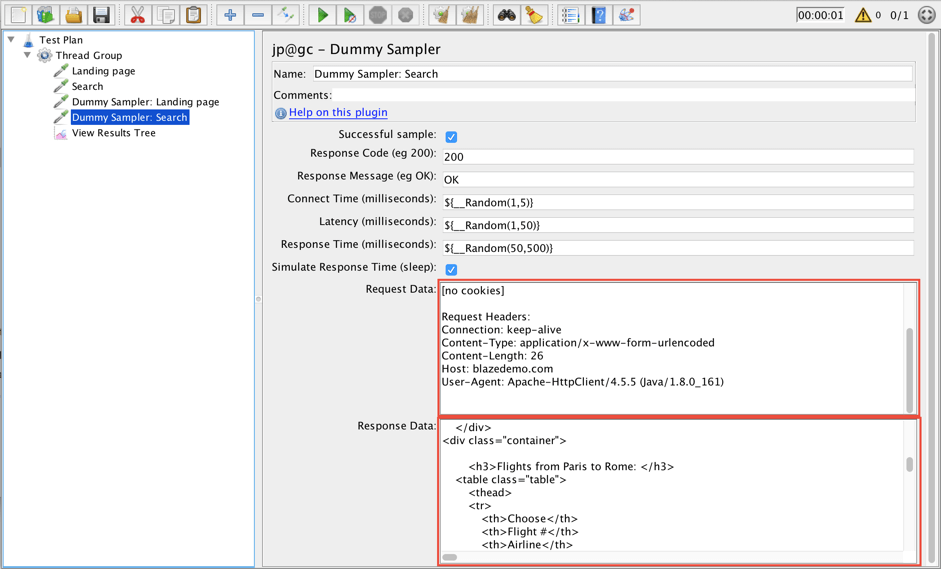Screen dimensions: 941x569
Task: Click inside the Request Data text area
Action: [x=672, y=348]
